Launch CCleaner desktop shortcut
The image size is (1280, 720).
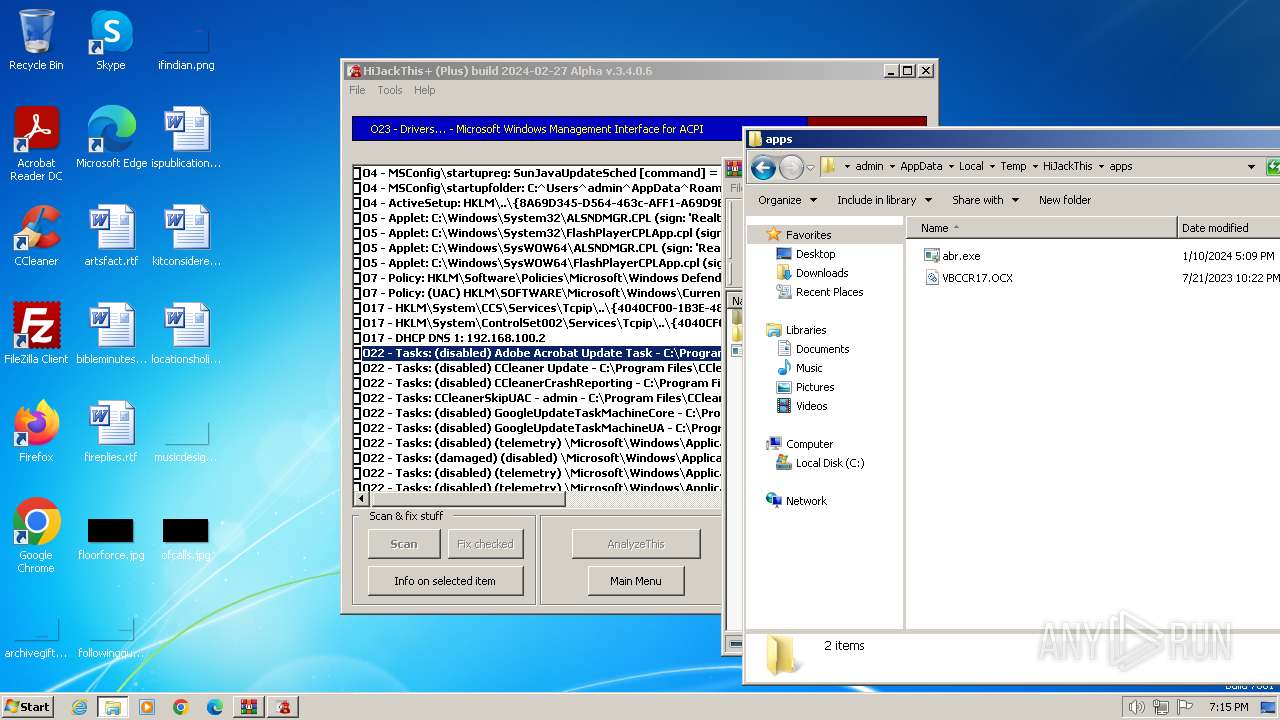(x=36, y=236)
